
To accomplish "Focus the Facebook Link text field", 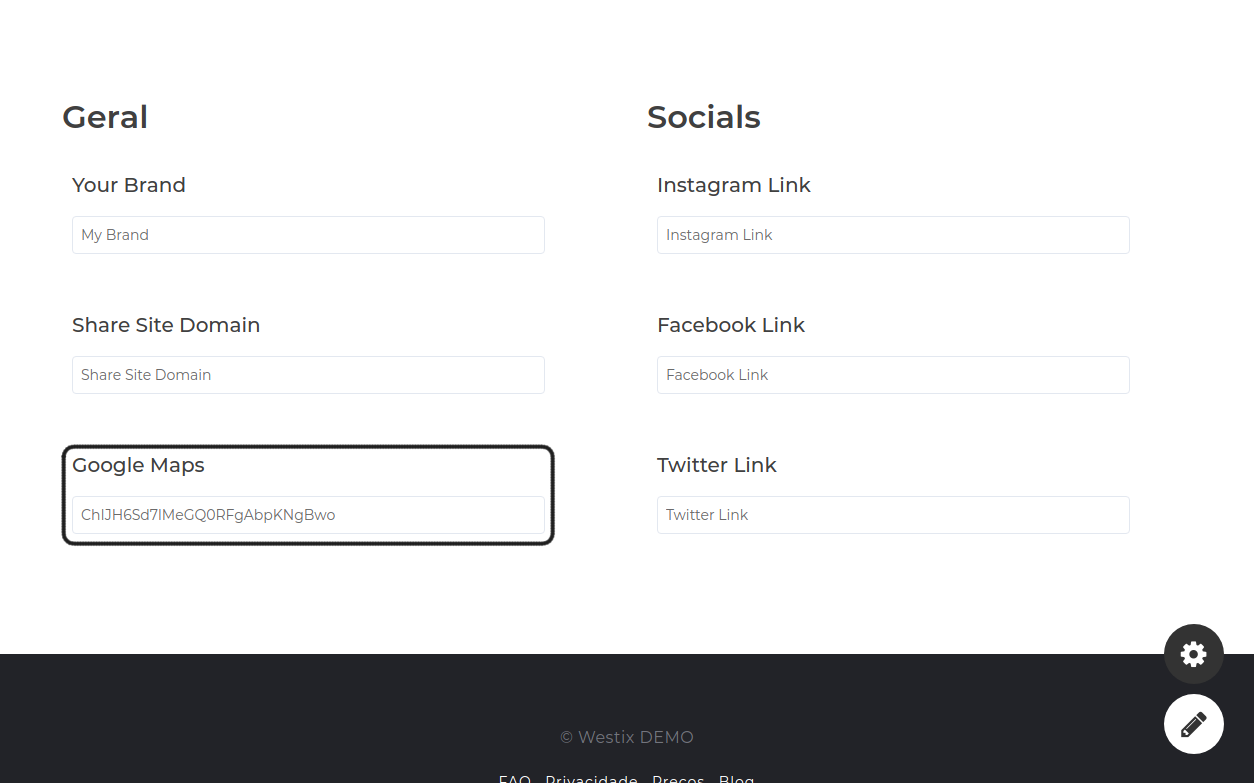I will [x=893, y=375].
